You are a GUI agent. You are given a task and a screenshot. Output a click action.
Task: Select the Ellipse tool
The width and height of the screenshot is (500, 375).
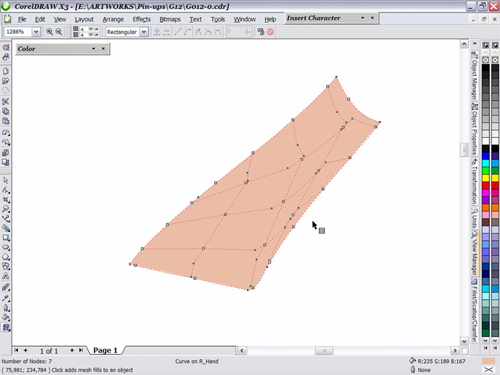click(x=6, y=247)
